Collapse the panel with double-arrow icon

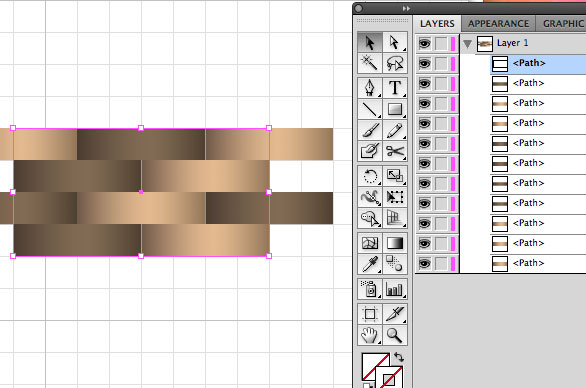[406, 8]
